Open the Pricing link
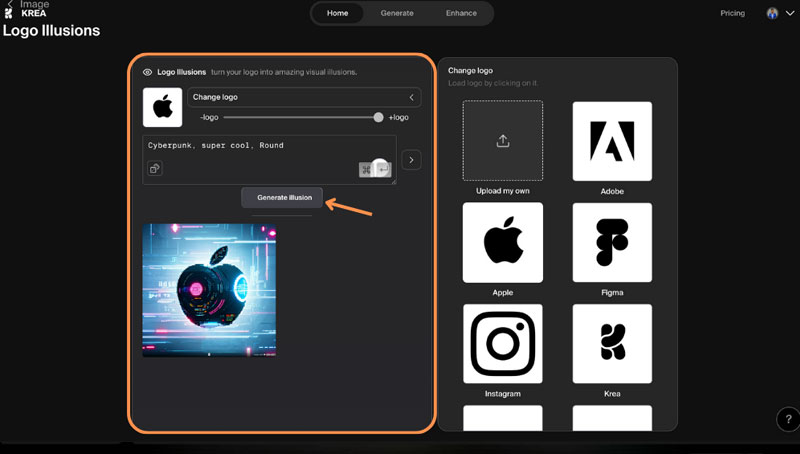The height and width of the screenshot is (454, 800). pos(732,13)
